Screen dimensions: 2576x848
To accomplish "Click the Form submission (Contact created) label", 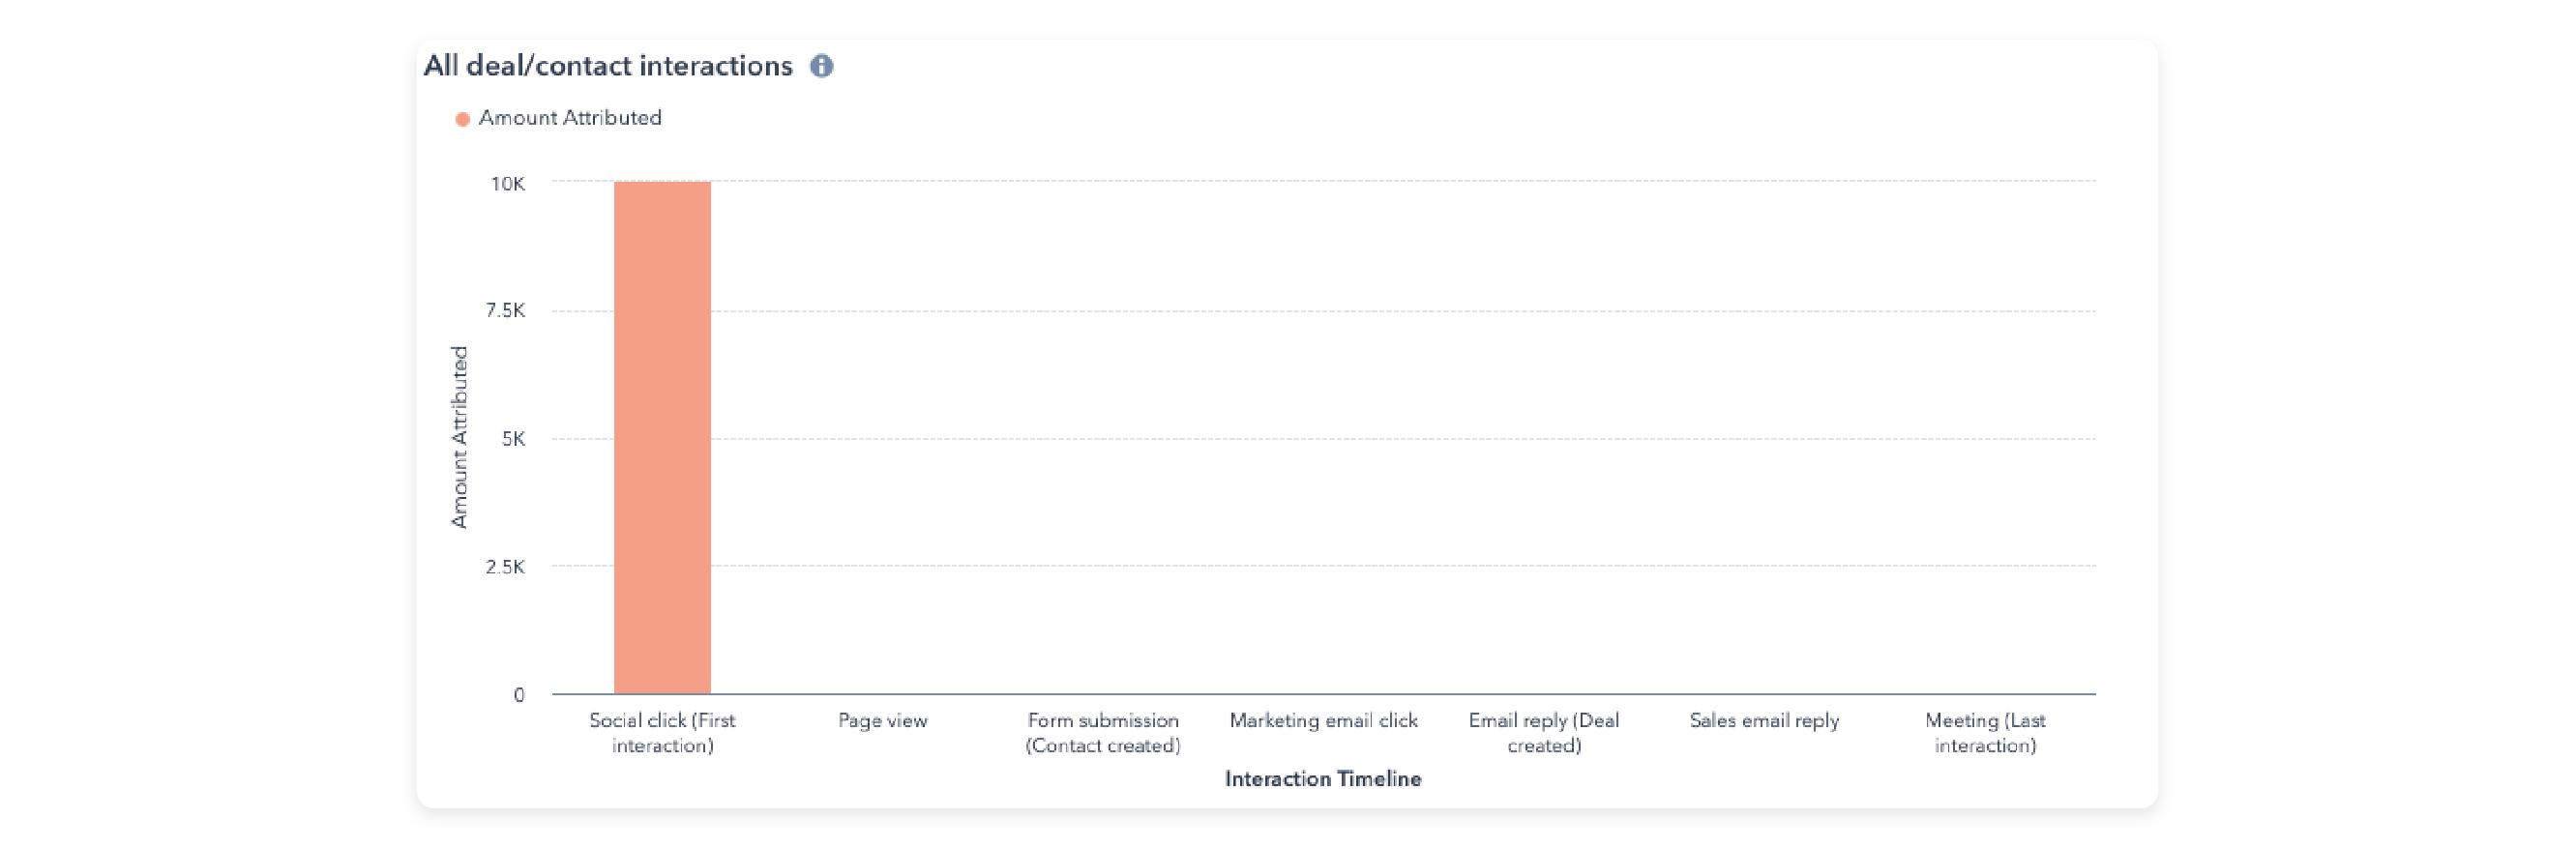I will point(1103,732).
